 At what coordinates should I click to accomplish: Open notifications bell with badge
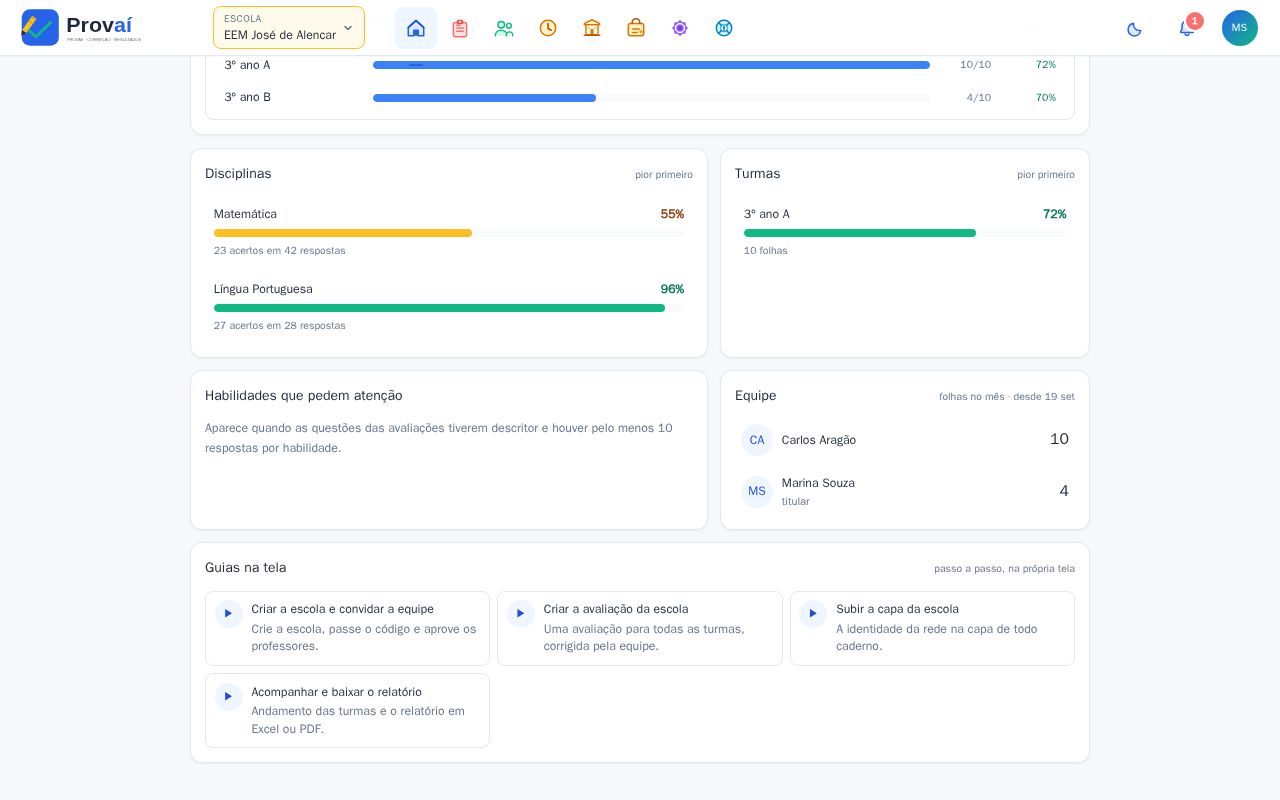[x=1187, y=28]
